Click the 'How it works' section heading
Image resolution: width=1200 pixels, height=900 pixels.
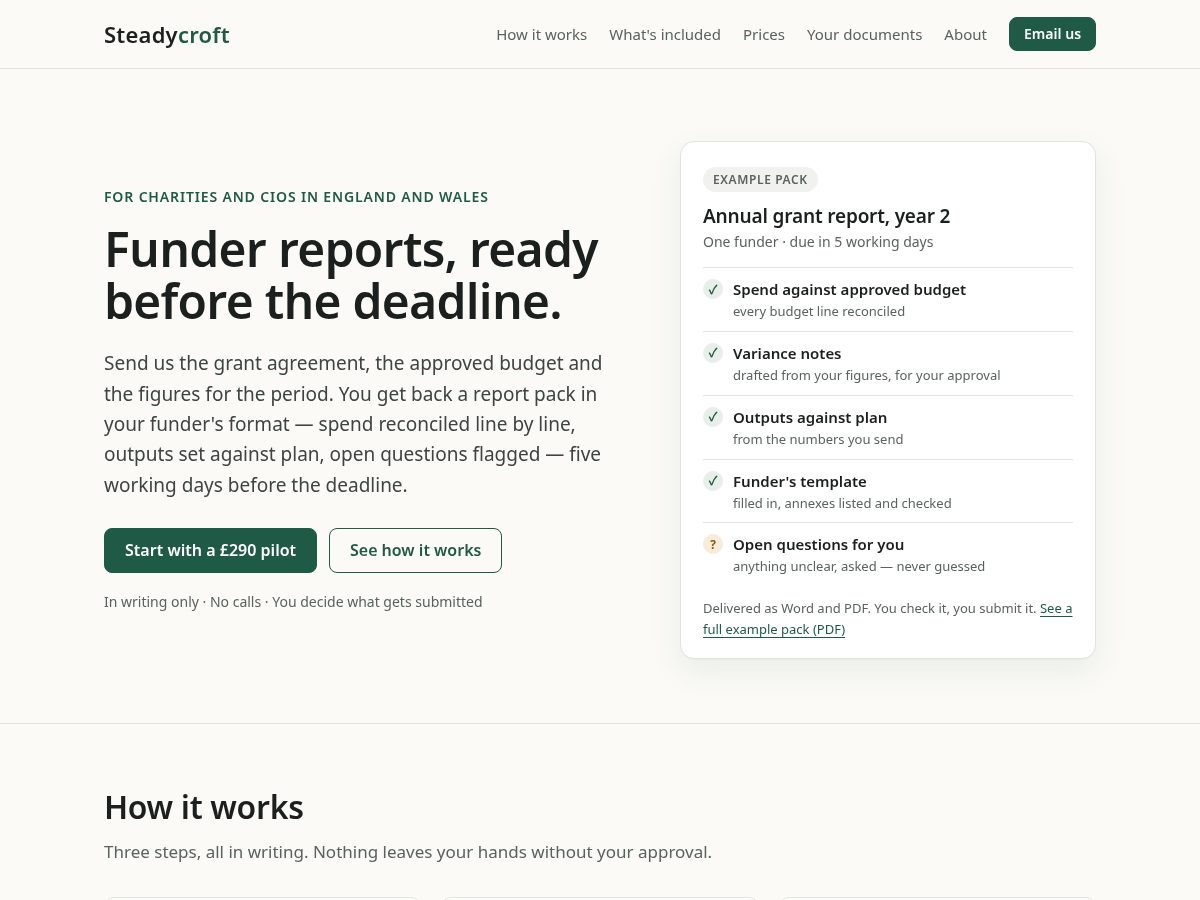(x=204, y=807)
